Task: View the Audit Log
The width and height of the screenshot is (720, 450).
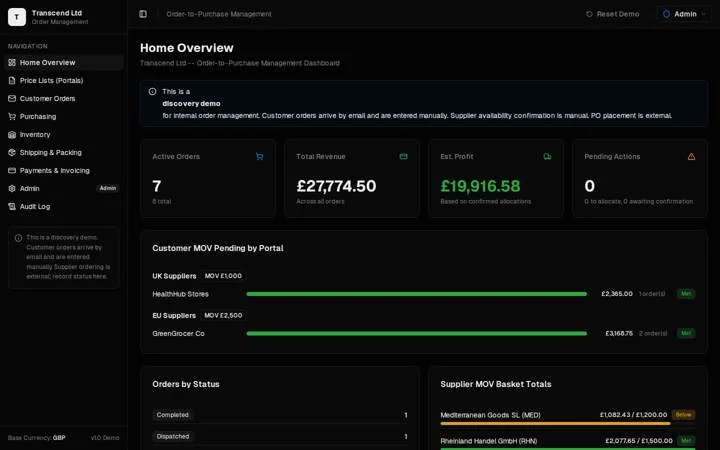Action: click(63, 207)
